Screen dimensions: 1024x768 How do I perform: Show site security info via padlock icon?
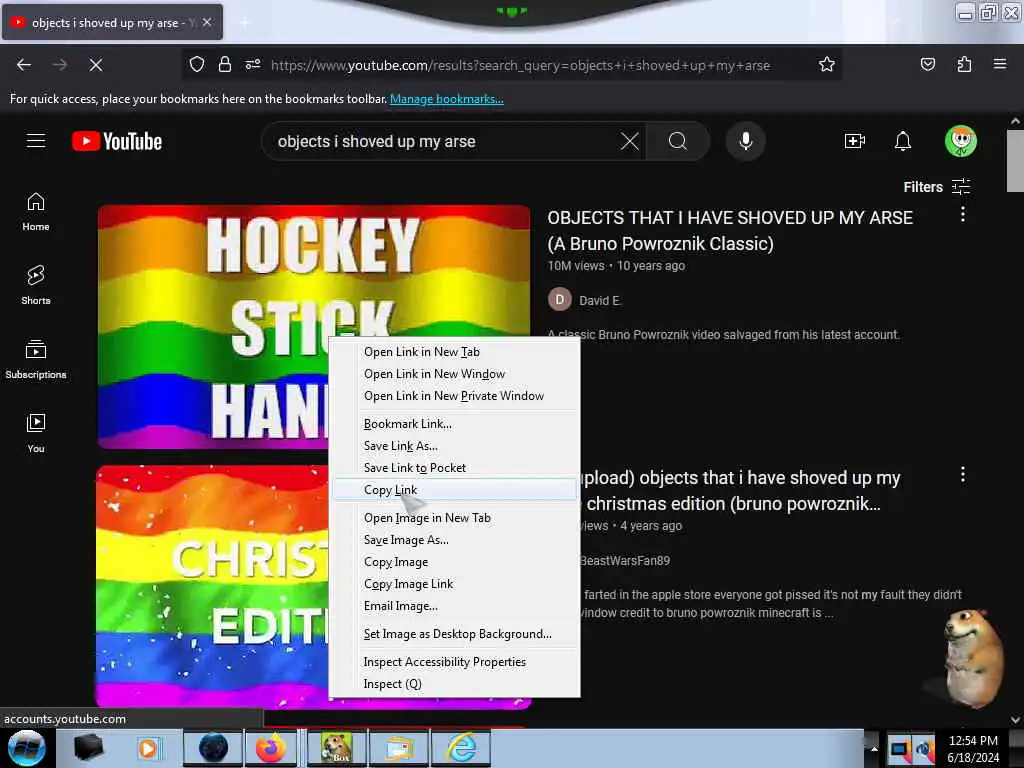(225, 64)
